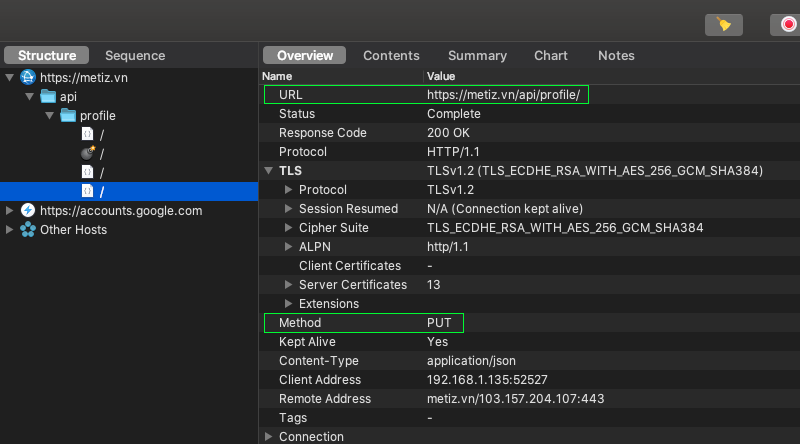Expand the Session Resumed row
800x444 pixels.
point(288,208)
